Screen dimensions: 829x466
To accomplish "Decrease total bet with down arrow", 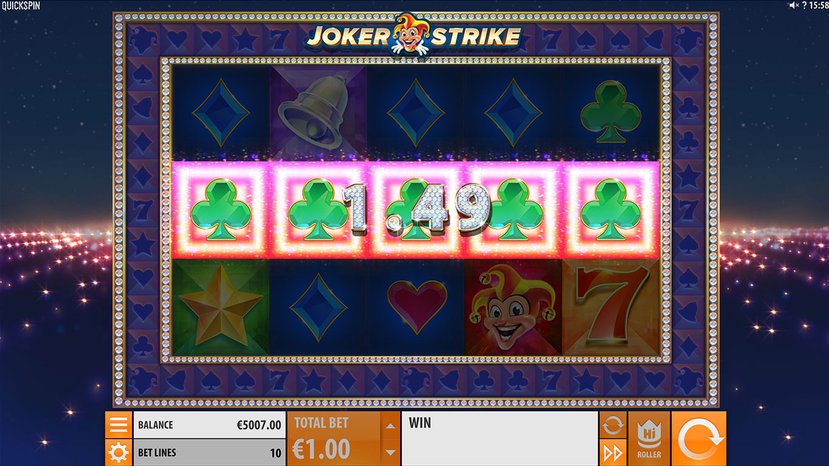I will click(x=390, y=452).
